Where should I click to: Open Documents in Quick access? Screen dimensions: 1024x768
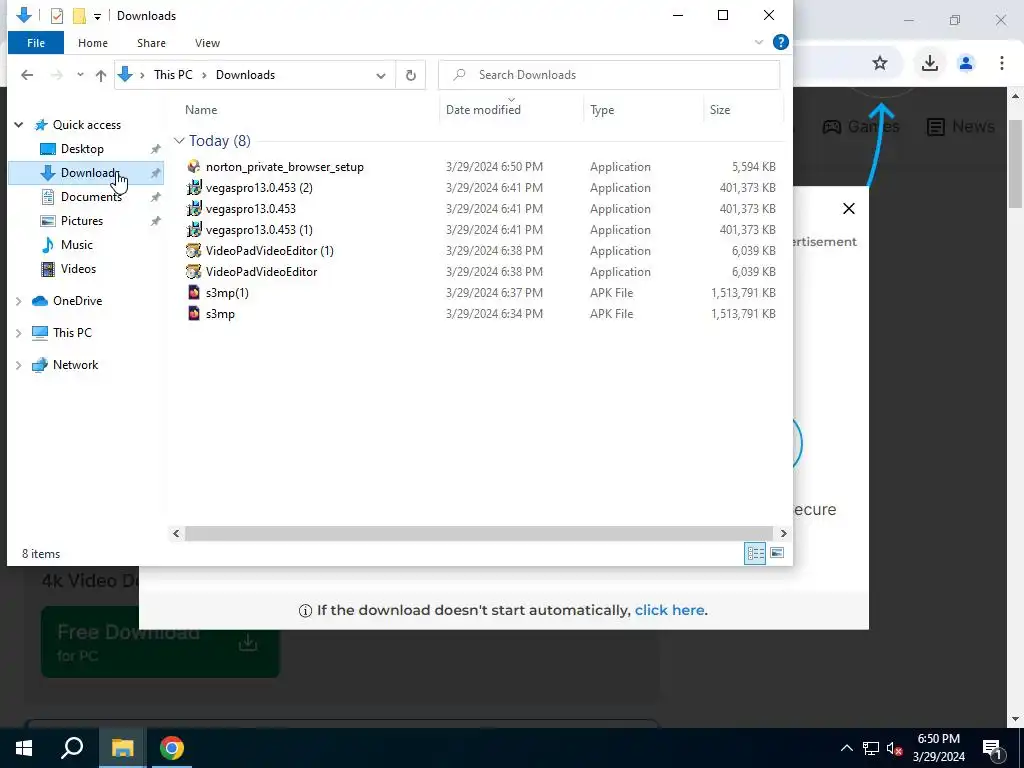(x=91, y=197)
